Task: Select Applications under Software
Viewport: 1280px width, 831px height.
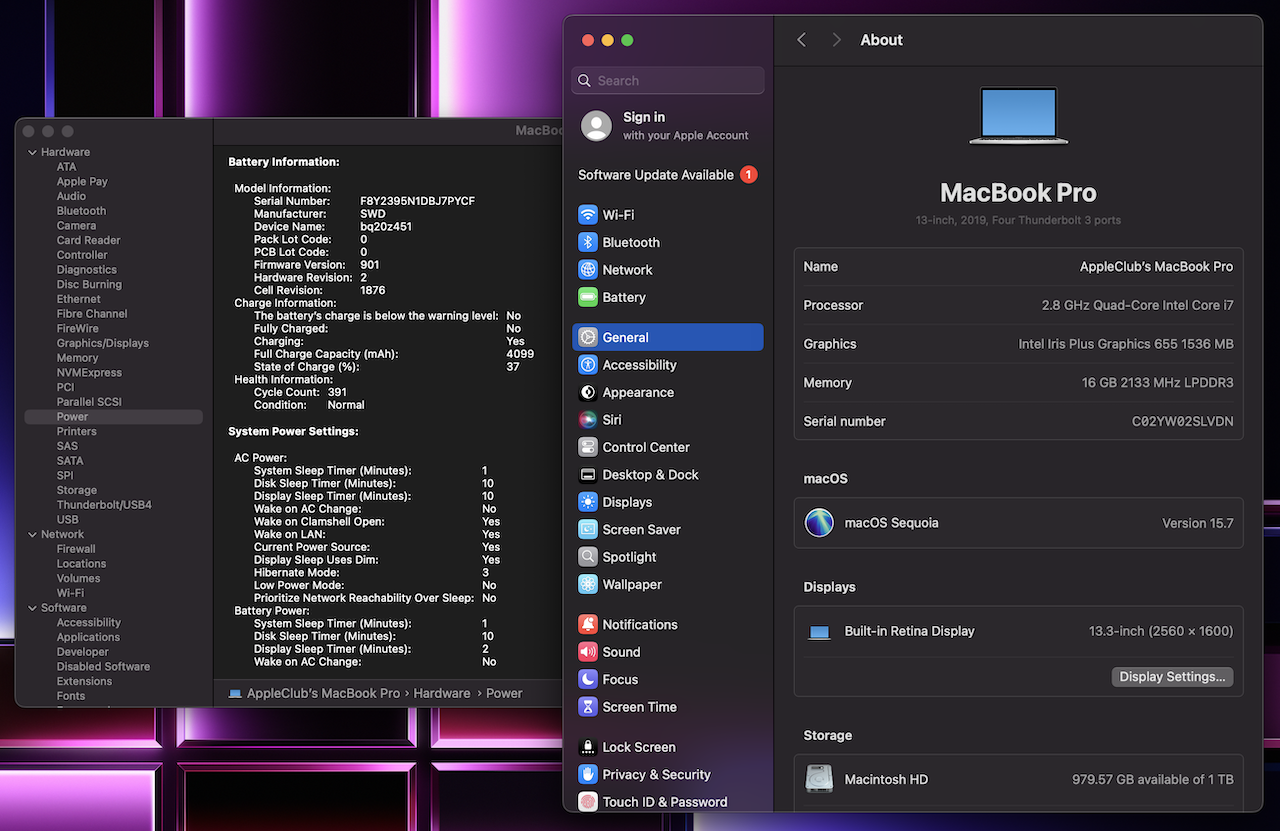Action: click(88, 637)
